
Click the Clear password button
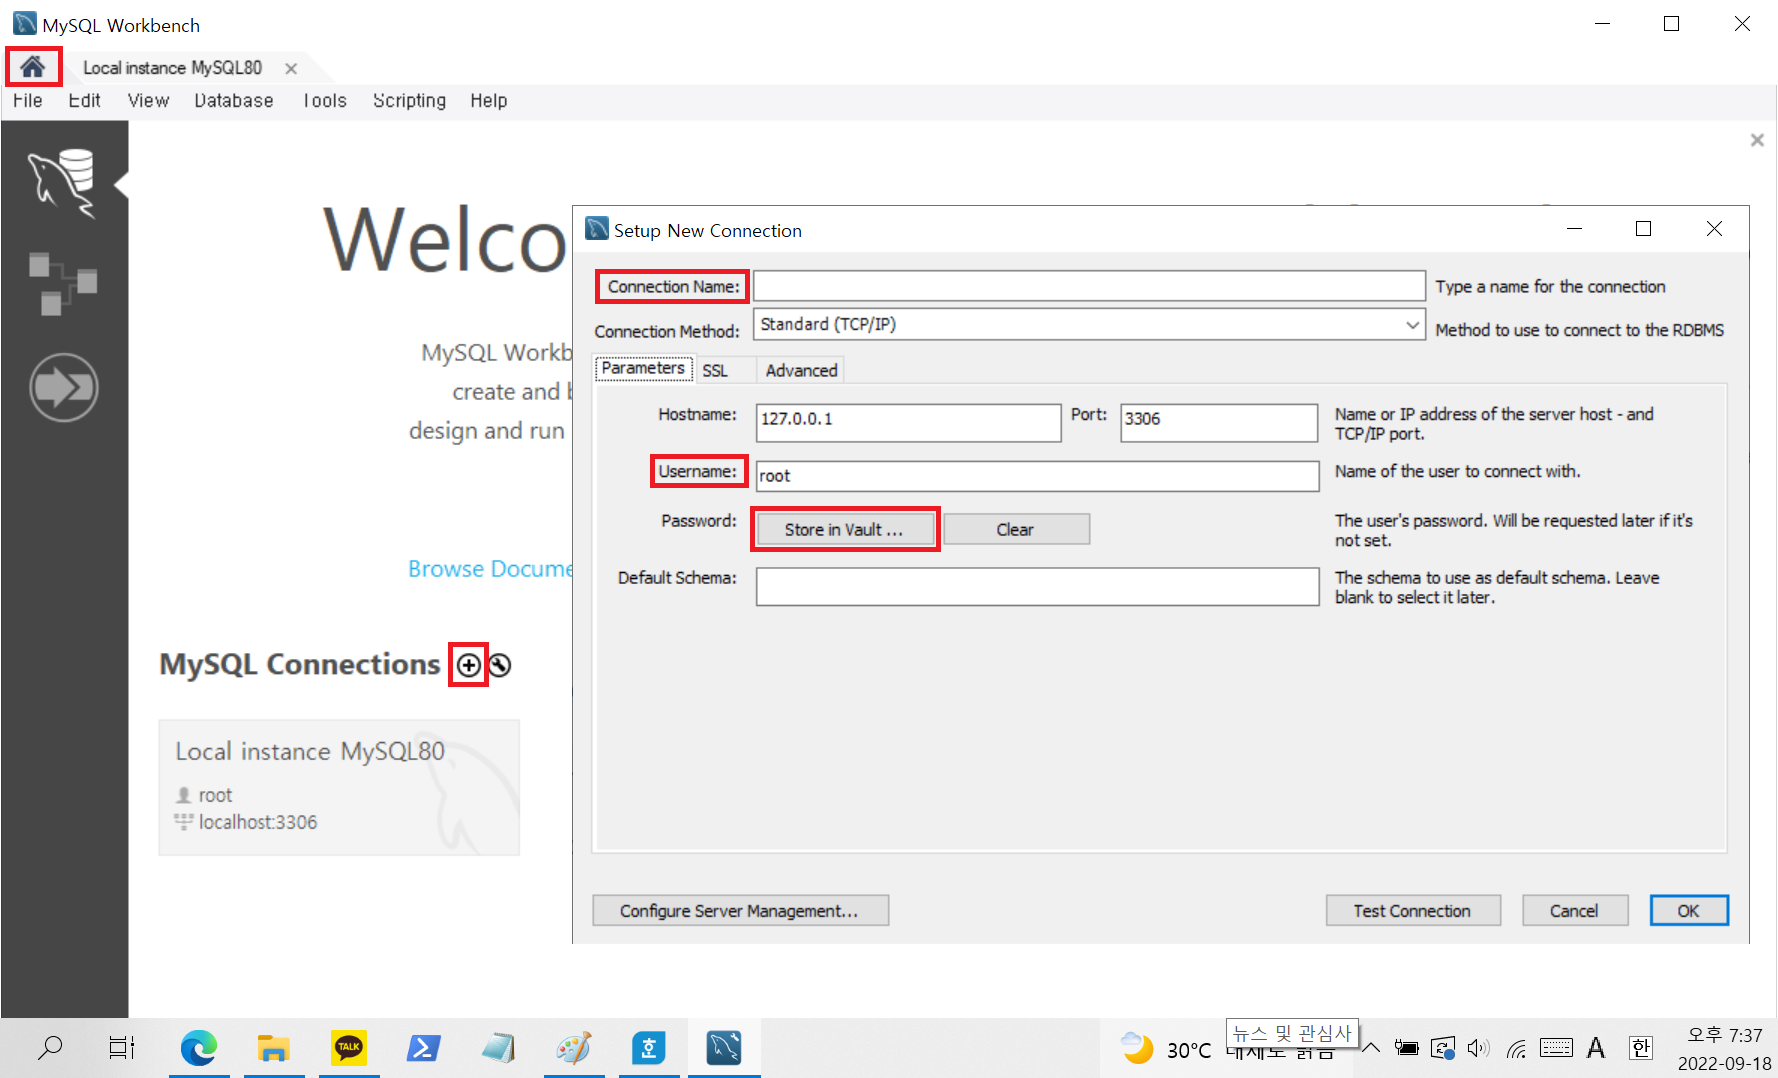[1016, 529]
